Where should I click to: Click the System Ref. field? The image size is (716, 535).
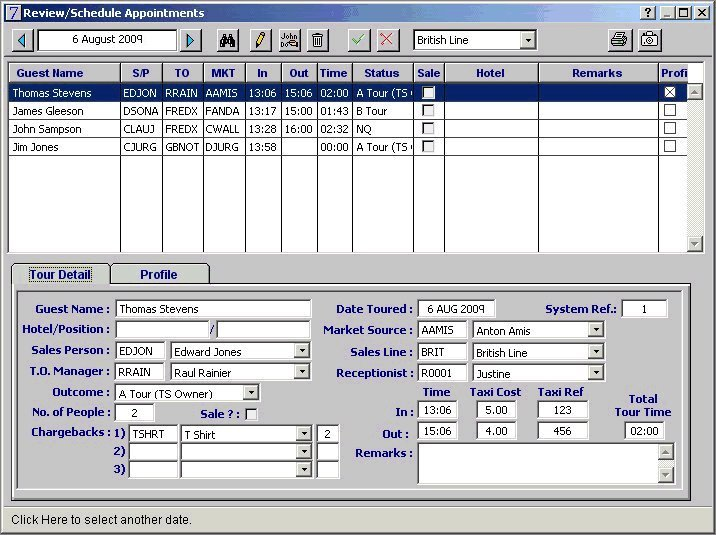point(644,309)
